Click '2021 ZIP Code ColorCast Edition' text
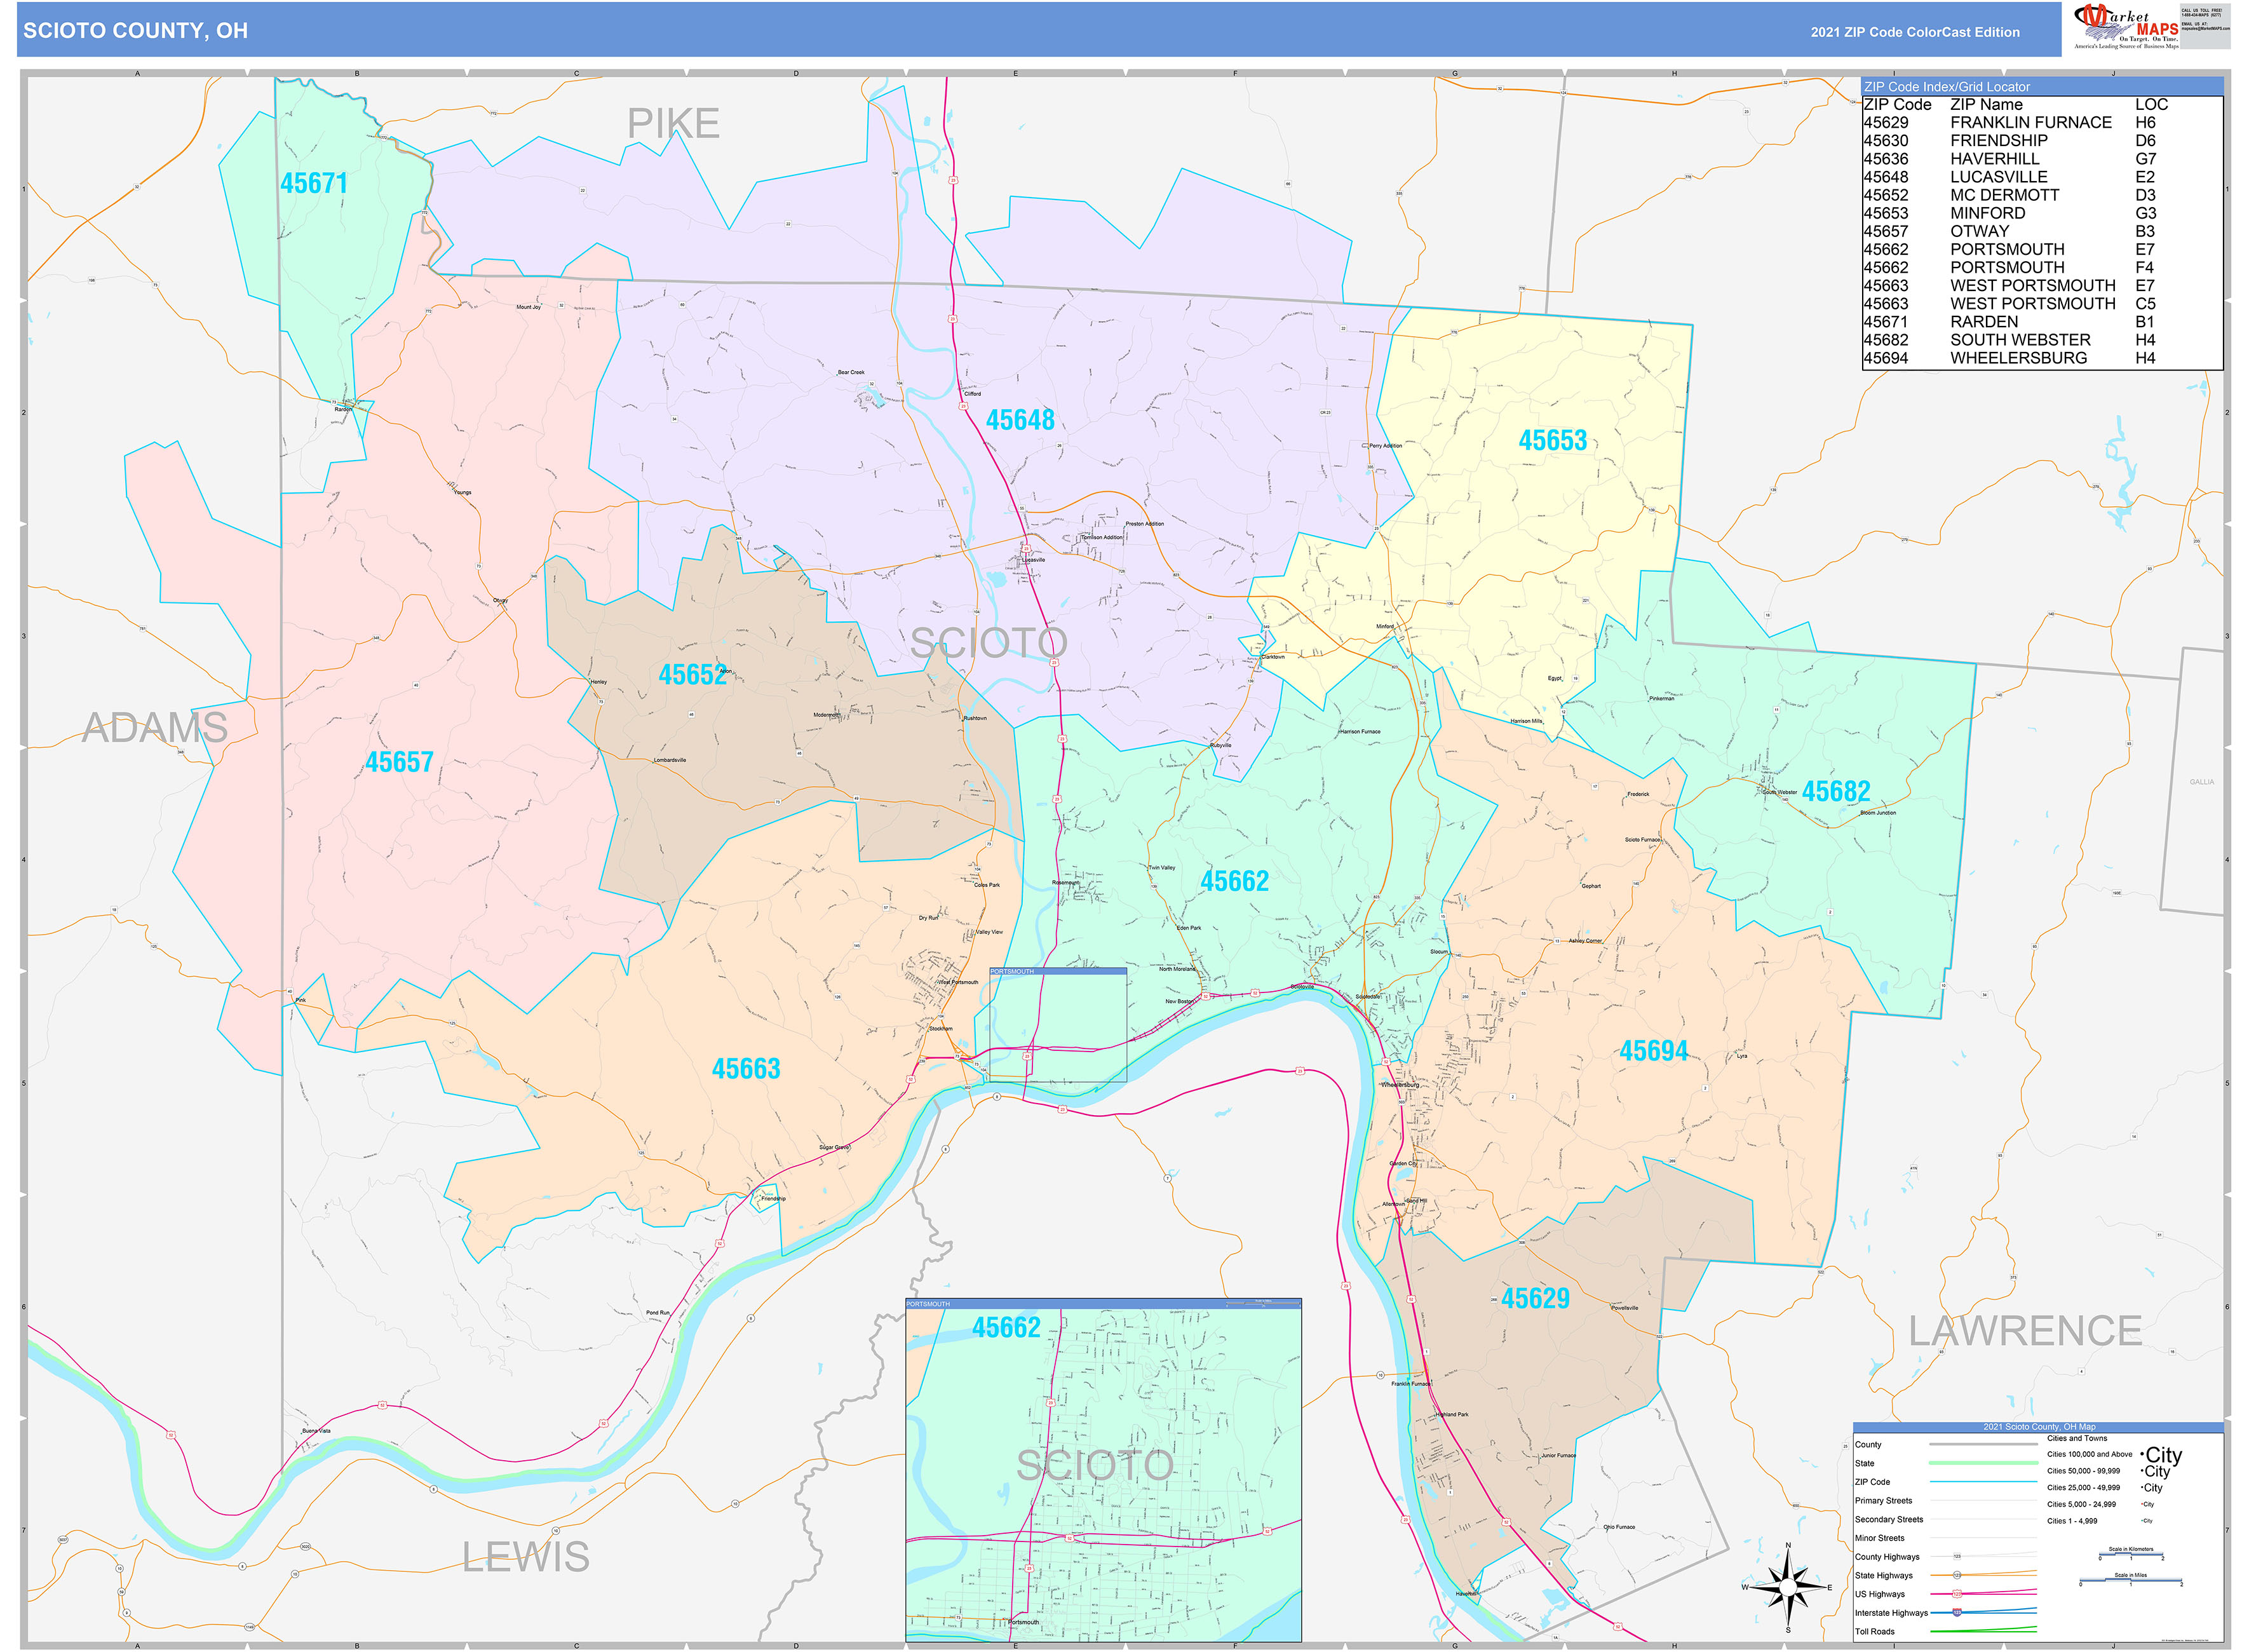This screenshot has width=2242, height=1652. coord(1915,32)
